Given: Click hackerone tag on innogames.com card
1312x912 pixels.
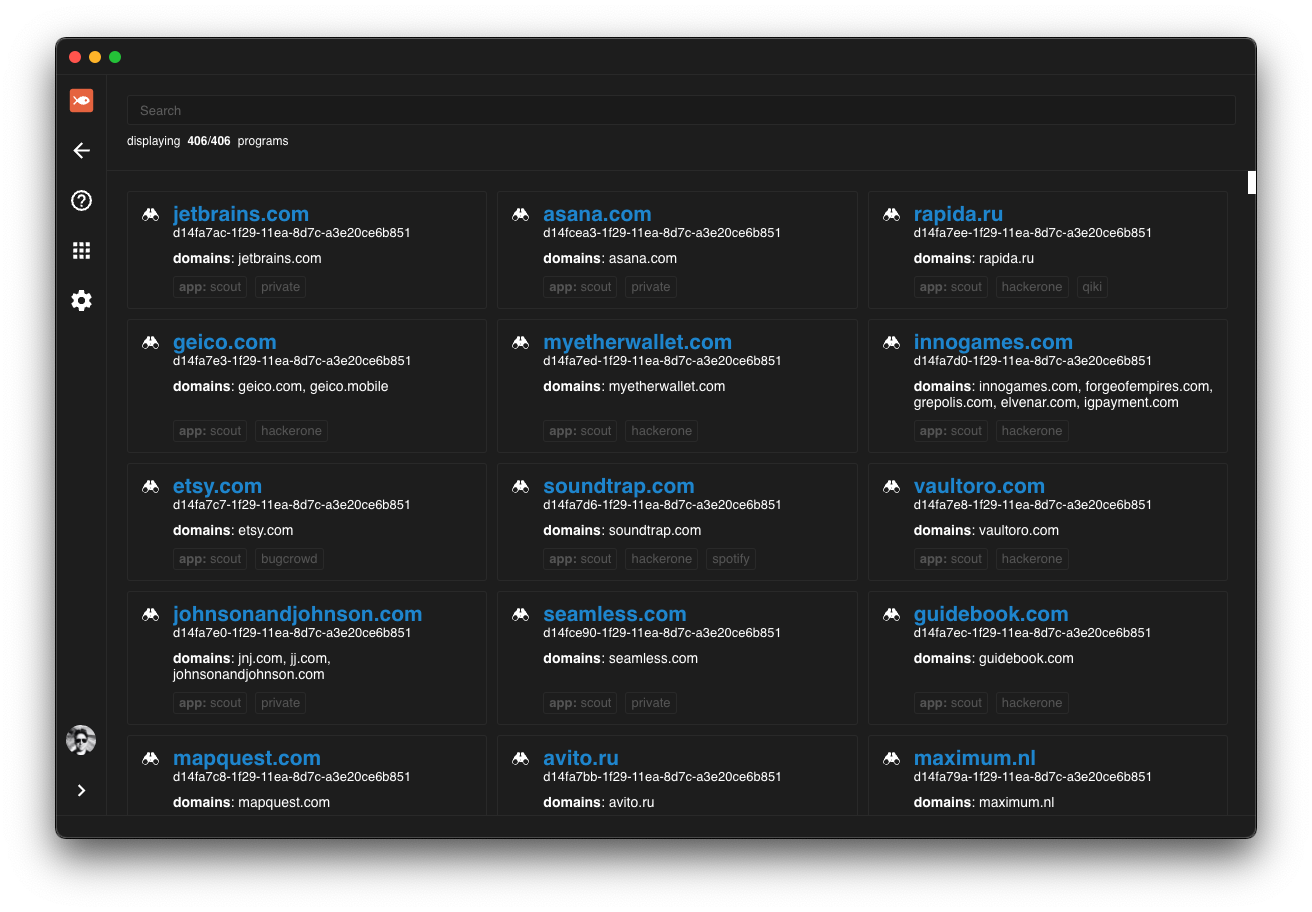Looking at the screenshot, I should click(1032, 431).
